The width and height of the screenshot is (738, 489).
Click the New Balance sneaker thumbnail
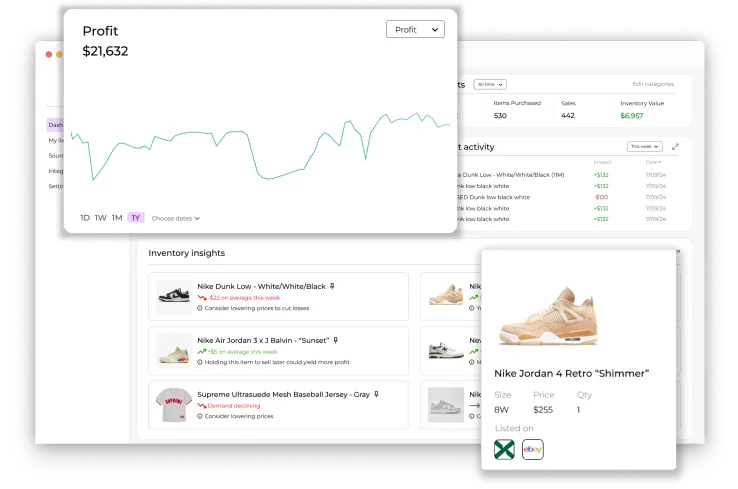[446, 351]
